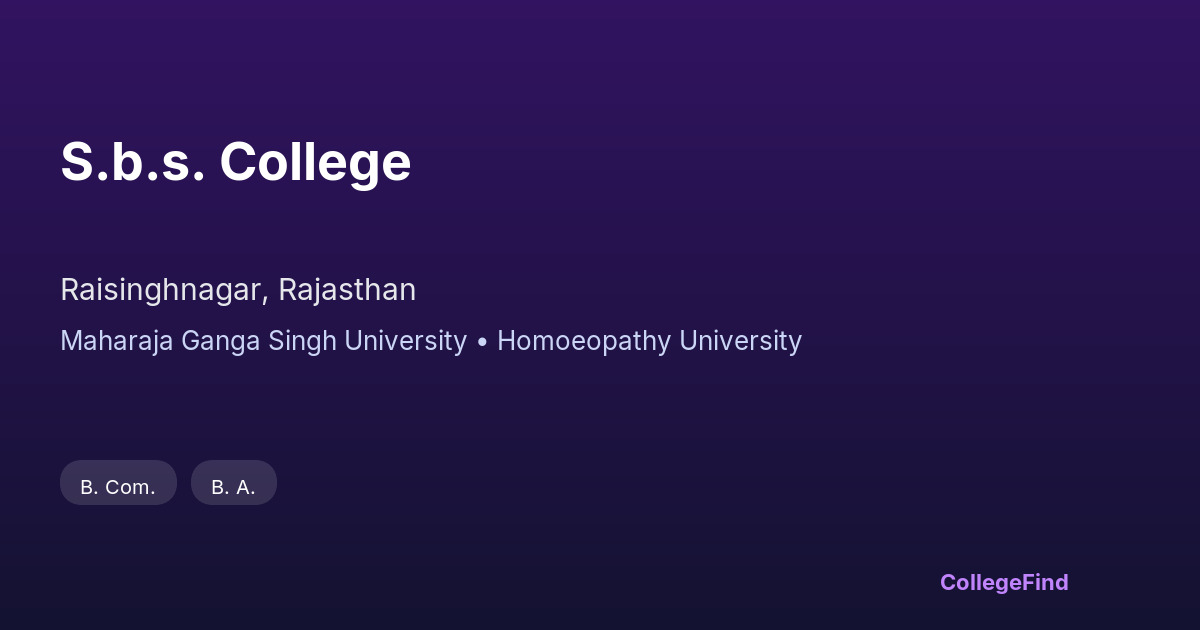This screenshot has height=630, width=1200.
Task: Click the word "Raisinghnagar" in location
Action: pos(163,290)
